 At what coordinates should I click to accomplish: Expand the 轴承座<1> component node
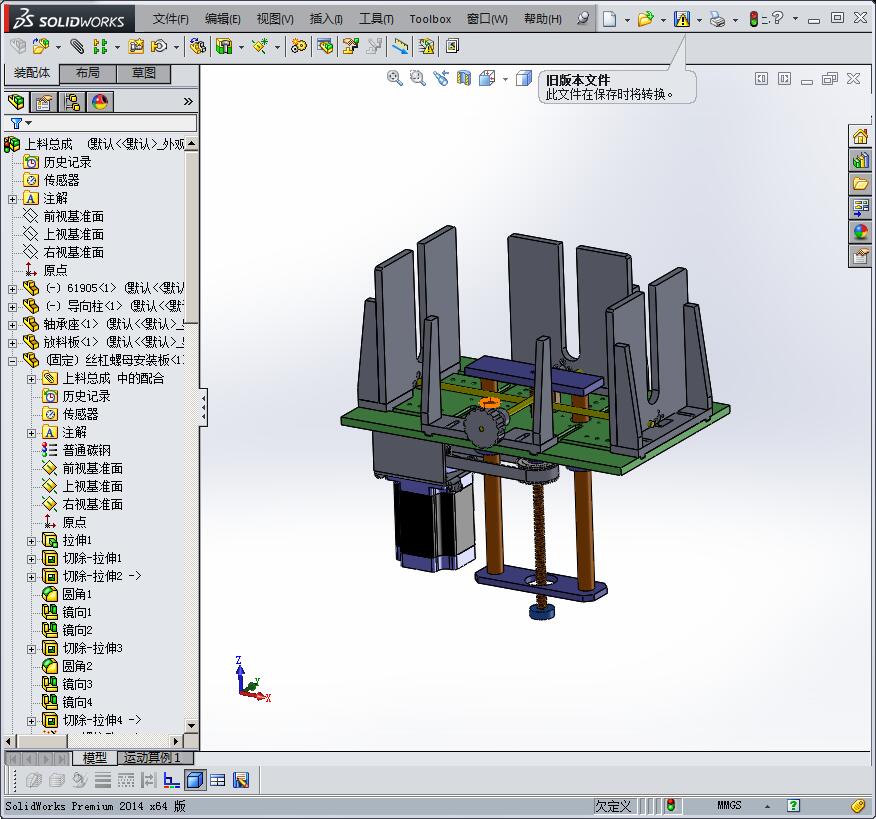click(12, 325)
